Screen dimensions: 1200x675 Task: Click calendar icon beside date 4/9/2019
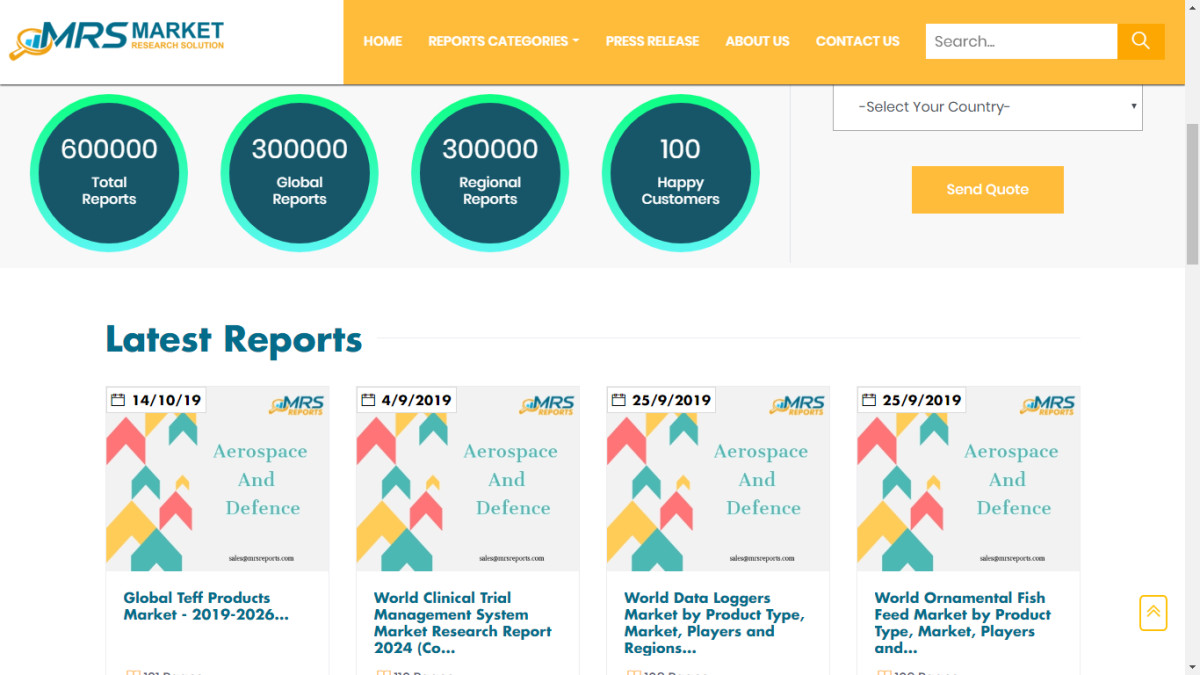pos(368,400)
